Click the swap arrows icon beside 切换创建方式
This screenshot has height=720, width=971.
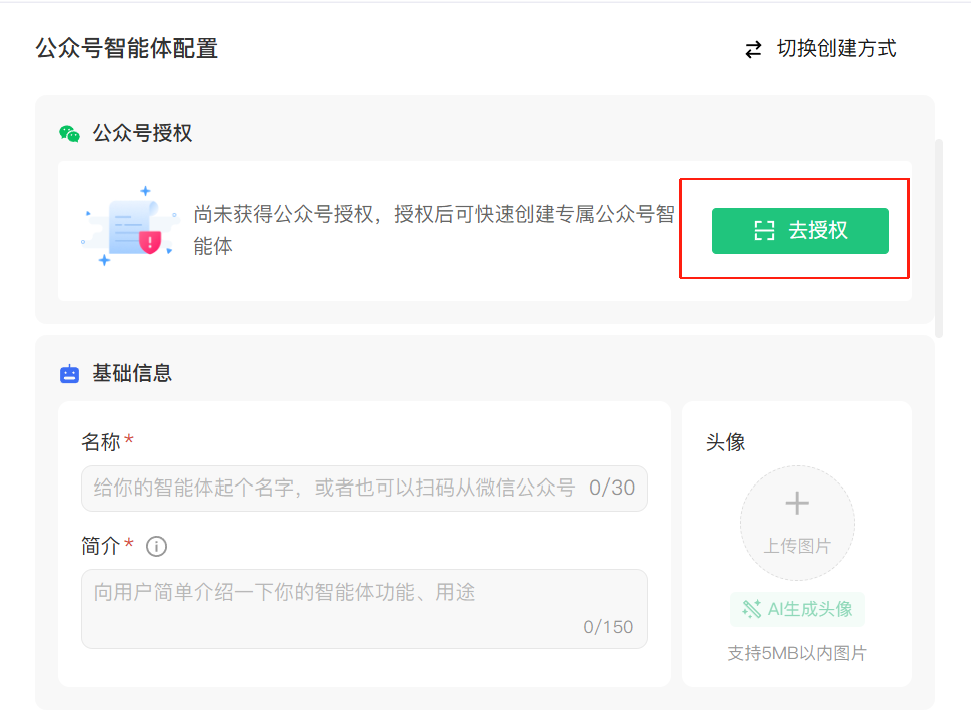tap(753, 49)
